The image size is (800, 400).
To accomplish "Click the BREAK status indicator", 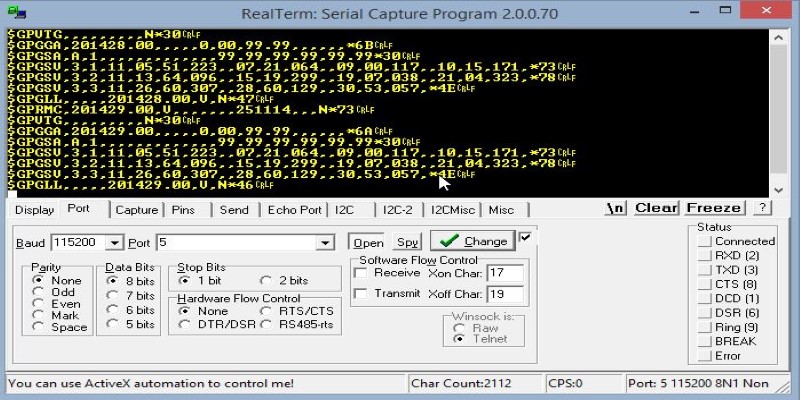I will (x=706, y=341).
